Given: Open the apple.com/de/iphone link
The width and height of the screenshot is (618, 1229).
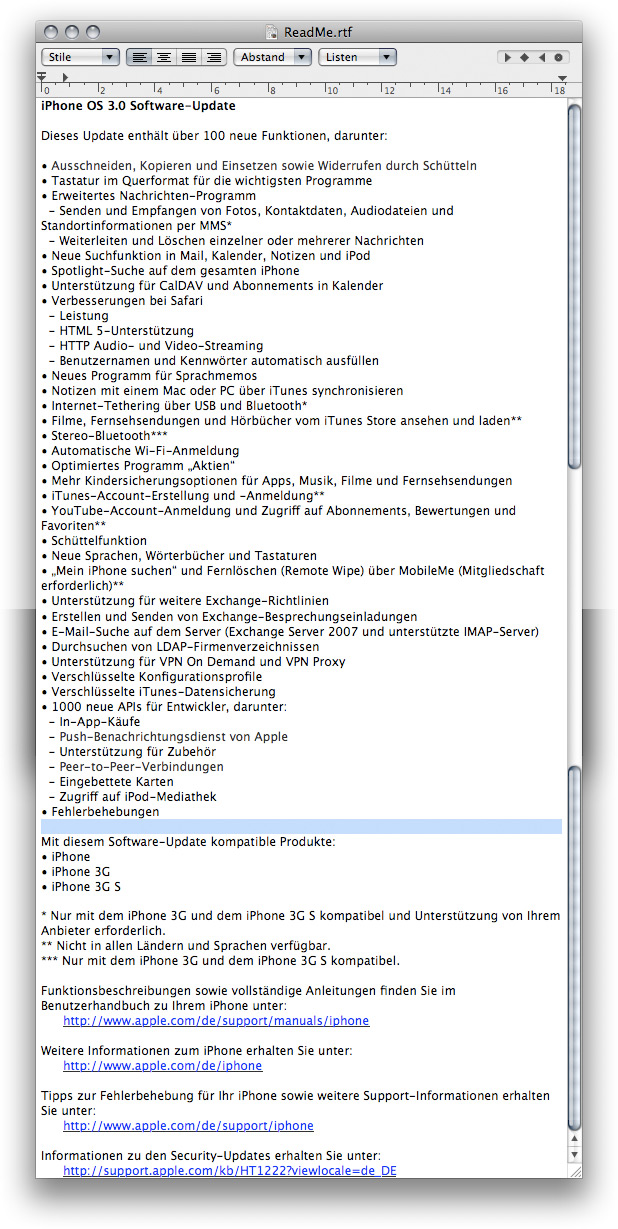Looking at the screenshot, I should click(x=162, y=1066).
